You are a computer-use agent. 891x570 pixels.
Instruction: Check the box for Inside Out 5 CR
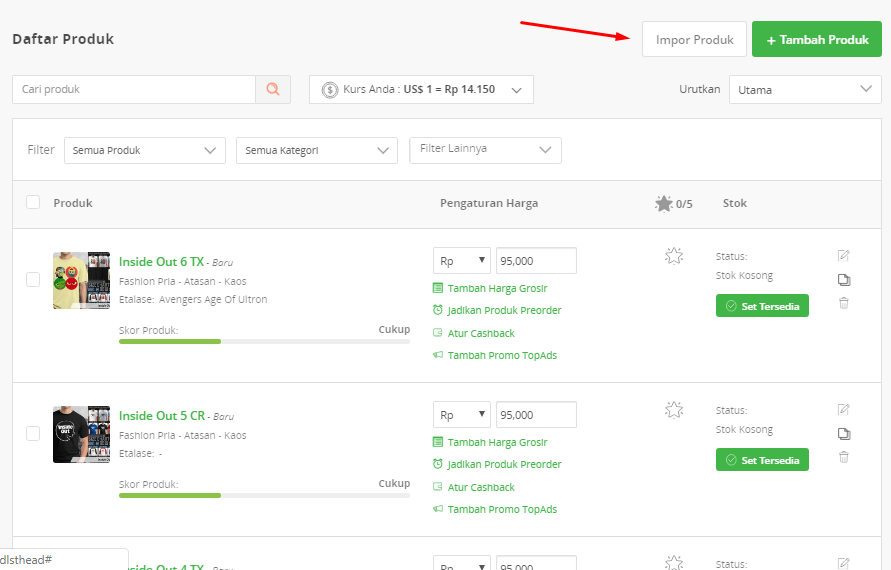[33, 434]
